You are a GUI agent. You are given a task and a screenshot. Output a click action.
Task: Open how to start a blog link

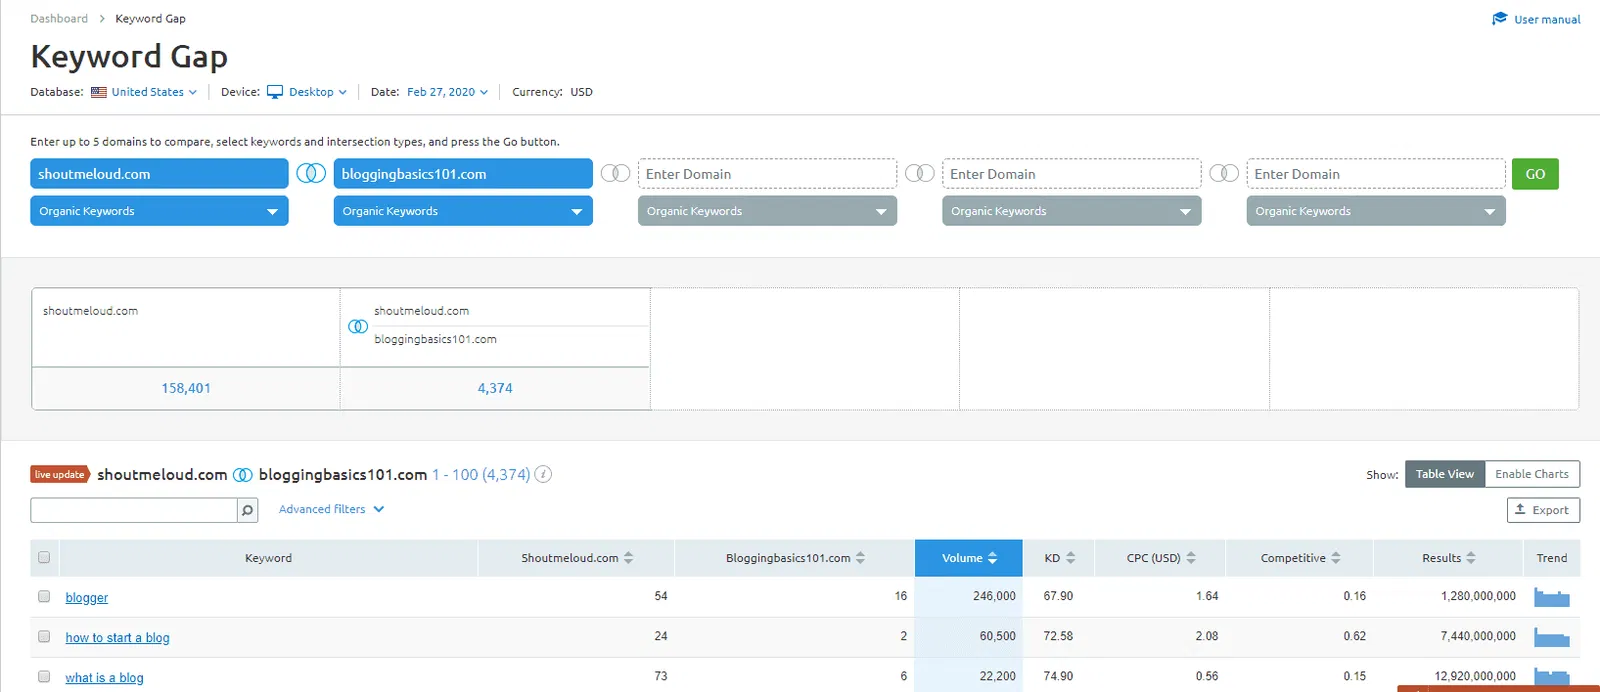click(117, 638)
